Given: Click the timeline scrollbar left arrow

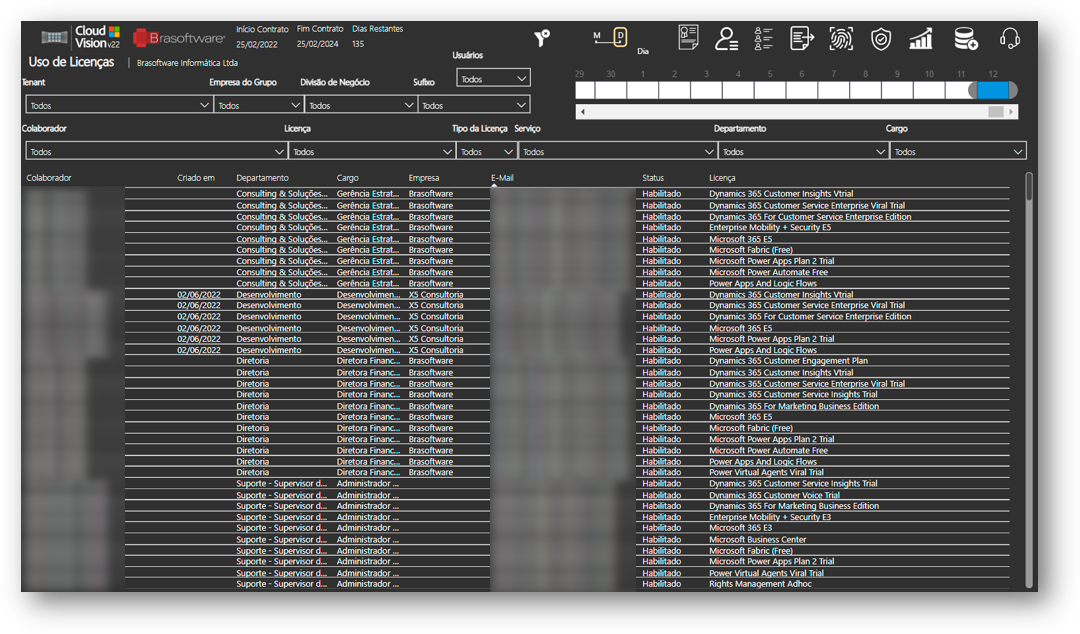Looking at the screenshot, I should 583,112.
